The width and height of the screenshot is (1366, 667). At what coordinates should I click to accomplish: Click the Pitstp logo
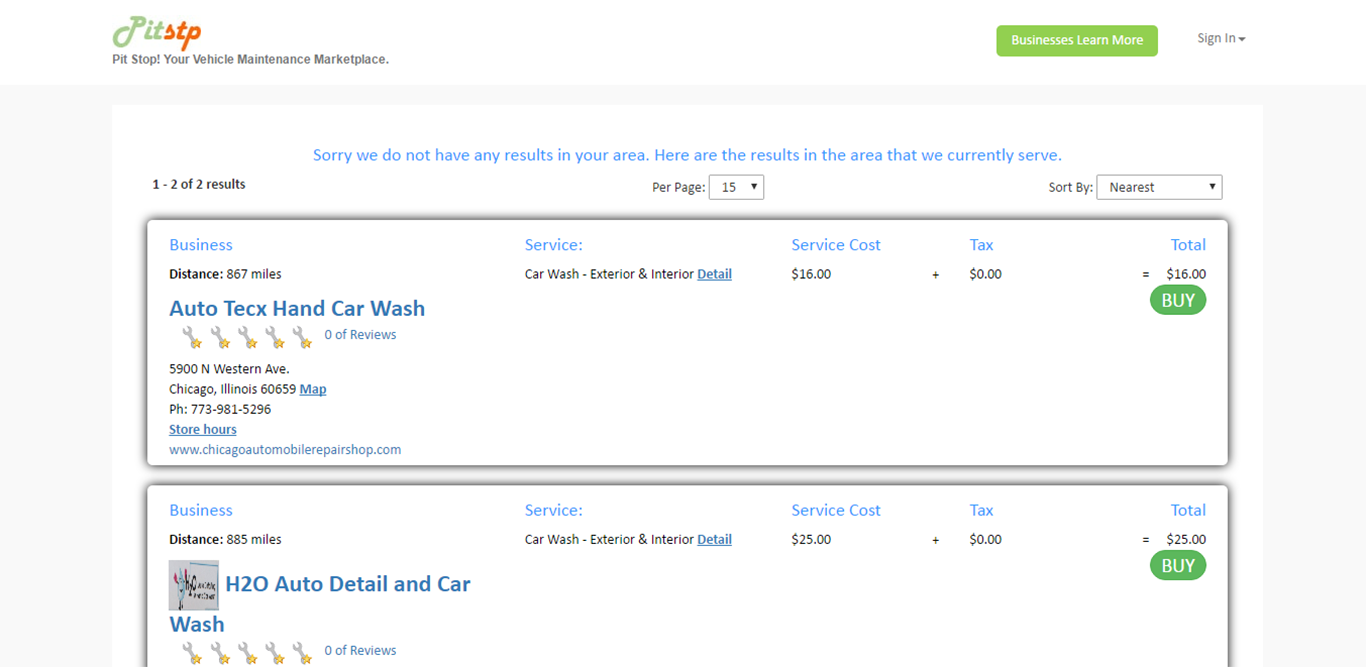[157, 33]
